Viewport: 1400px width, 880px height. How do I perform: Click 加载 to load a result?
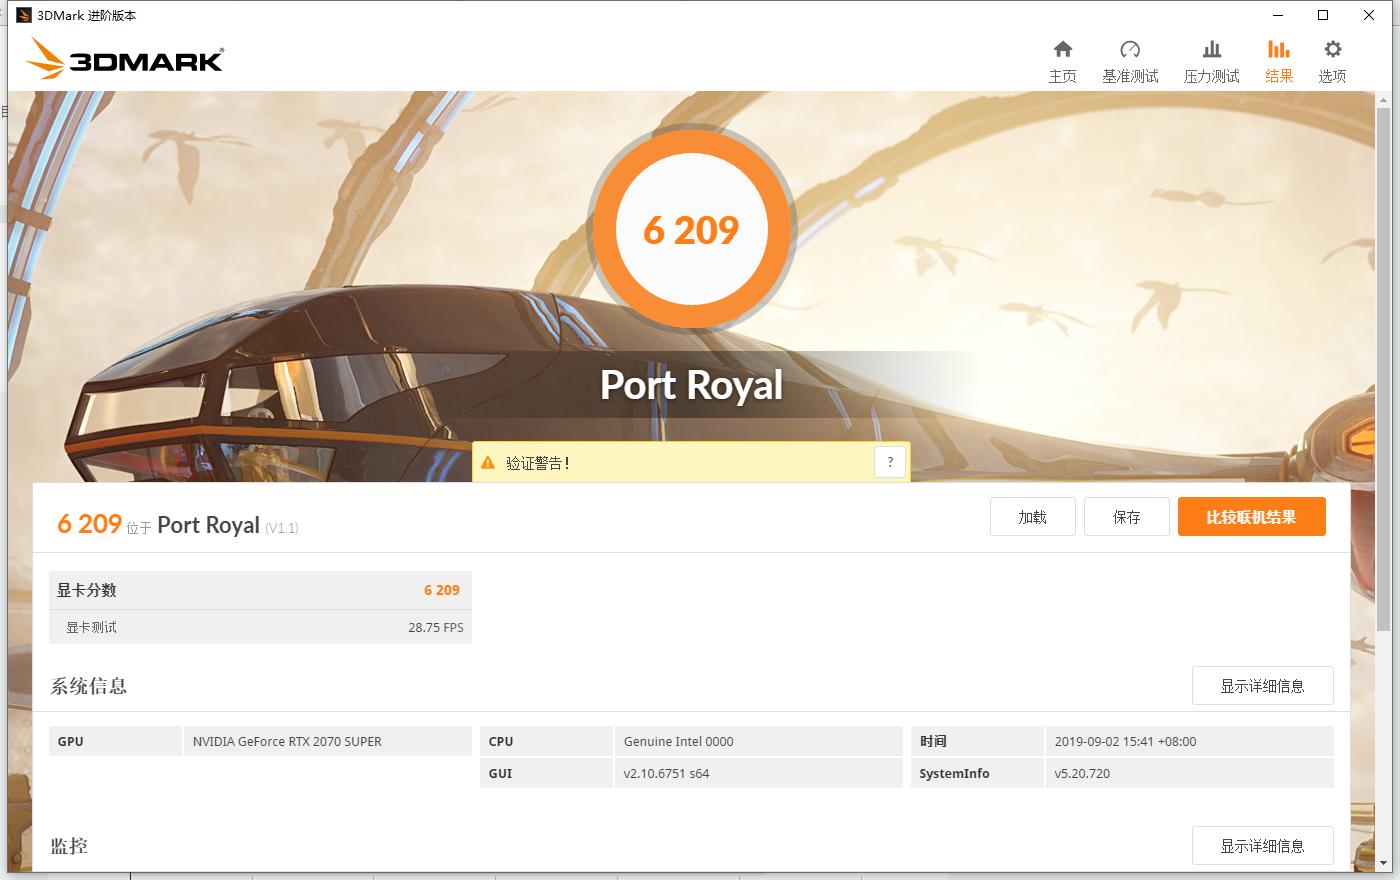tap(1032, 516)
